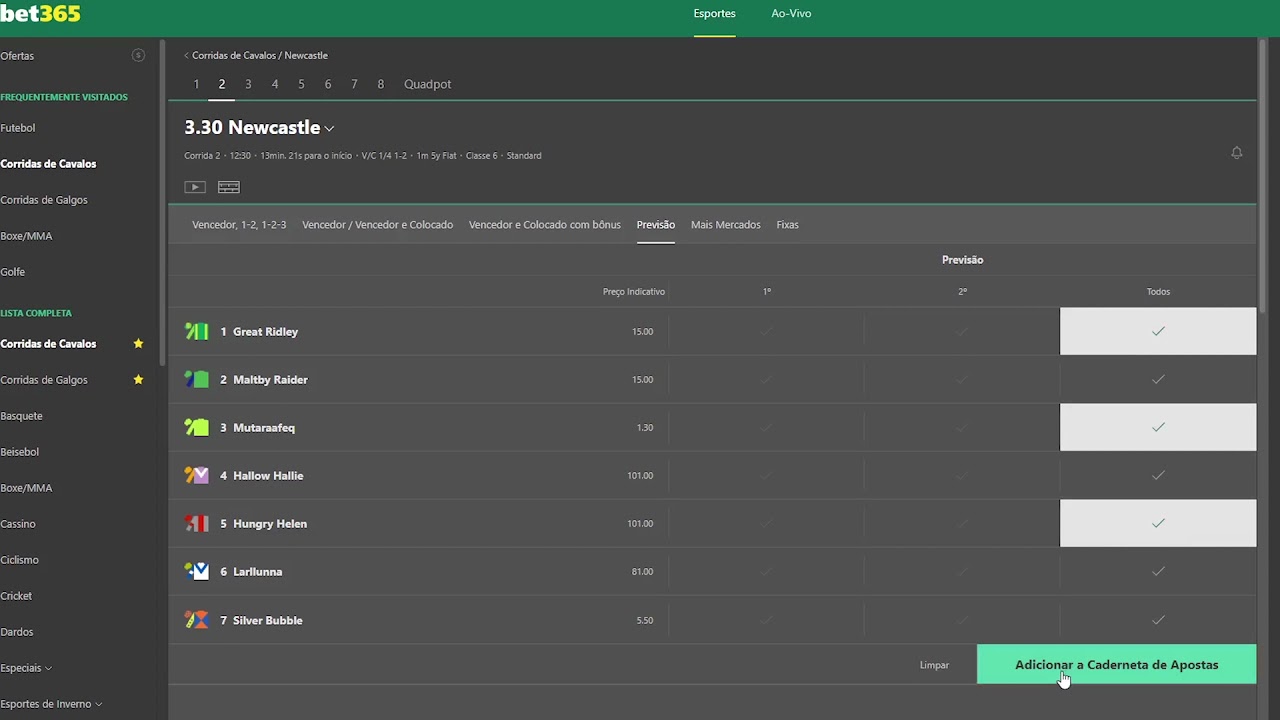
Task: Click Adicionar a Caderneta de Apostas button
Action: click(x=1116, y=665)
